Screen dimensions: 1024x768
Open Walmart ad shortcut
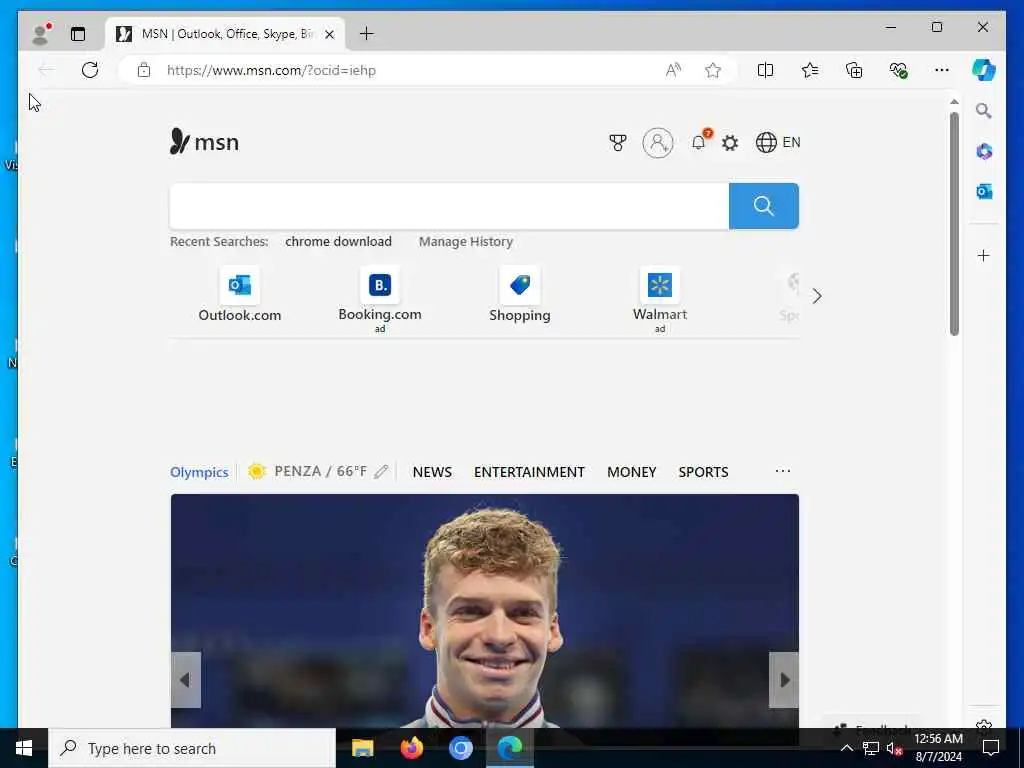660,299
